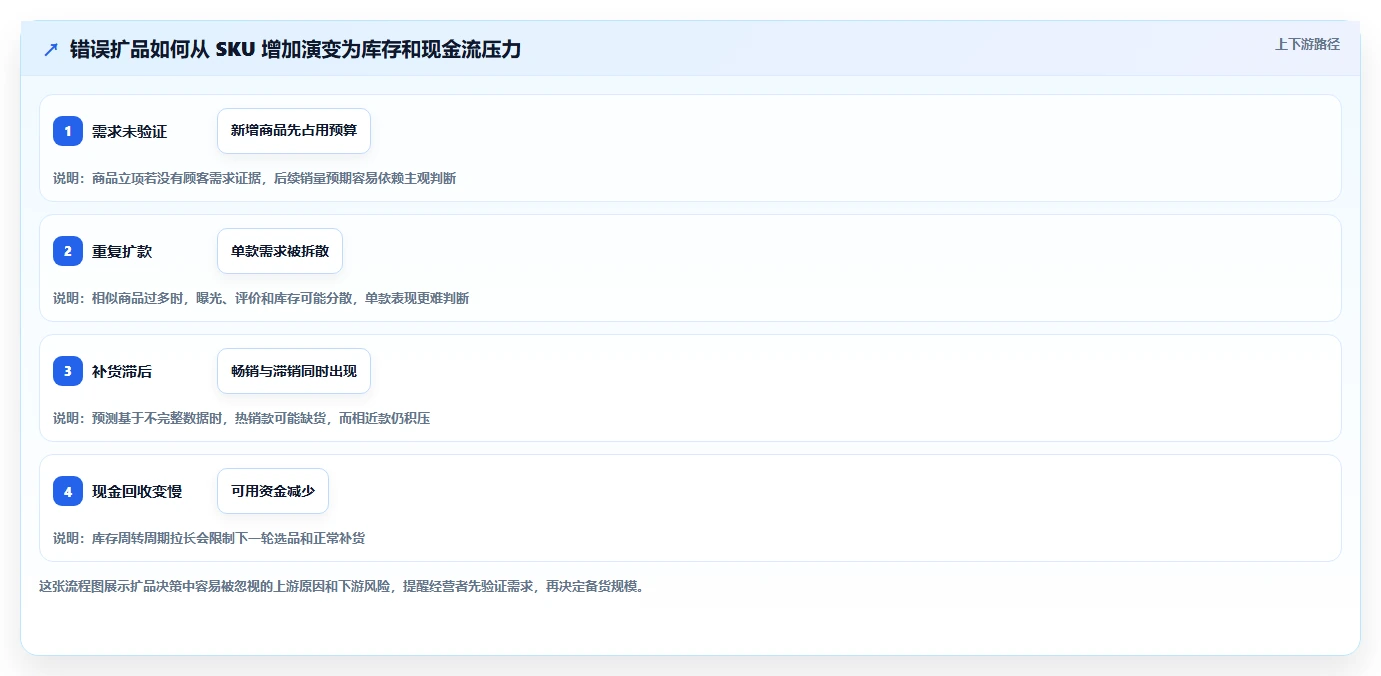Select the 畅销与滞销同时出现 chip
The width and height of the screenshot is (1381, 676).
pos(294,371)
